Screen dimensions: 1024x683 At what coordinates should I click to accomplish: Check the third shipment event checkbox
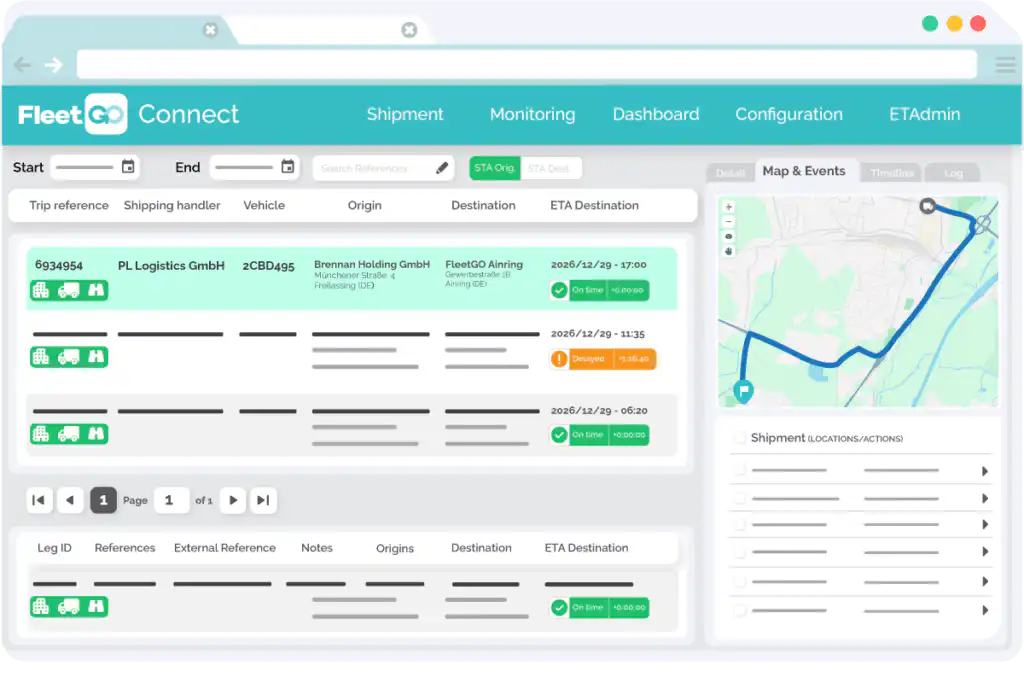[739, 524]
